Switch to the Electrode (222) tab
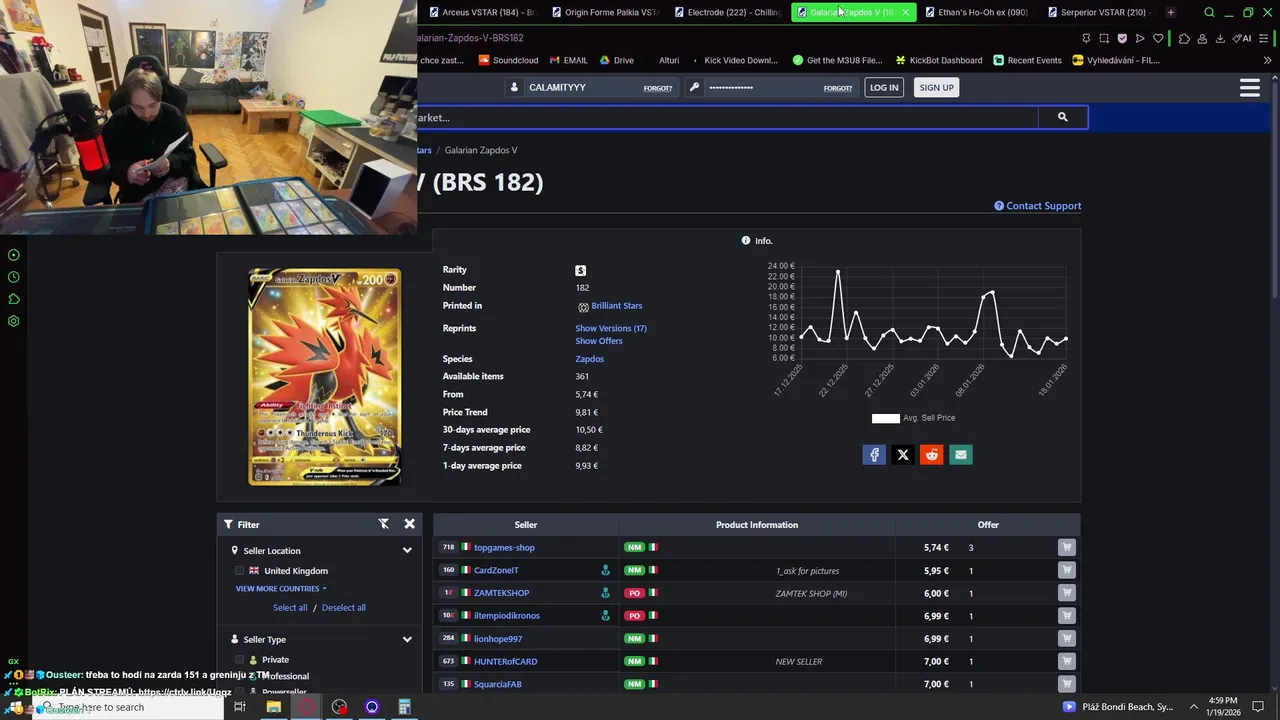Image resolution: width=1280 pixels, height=720 pixels. [x=726, y=12]
